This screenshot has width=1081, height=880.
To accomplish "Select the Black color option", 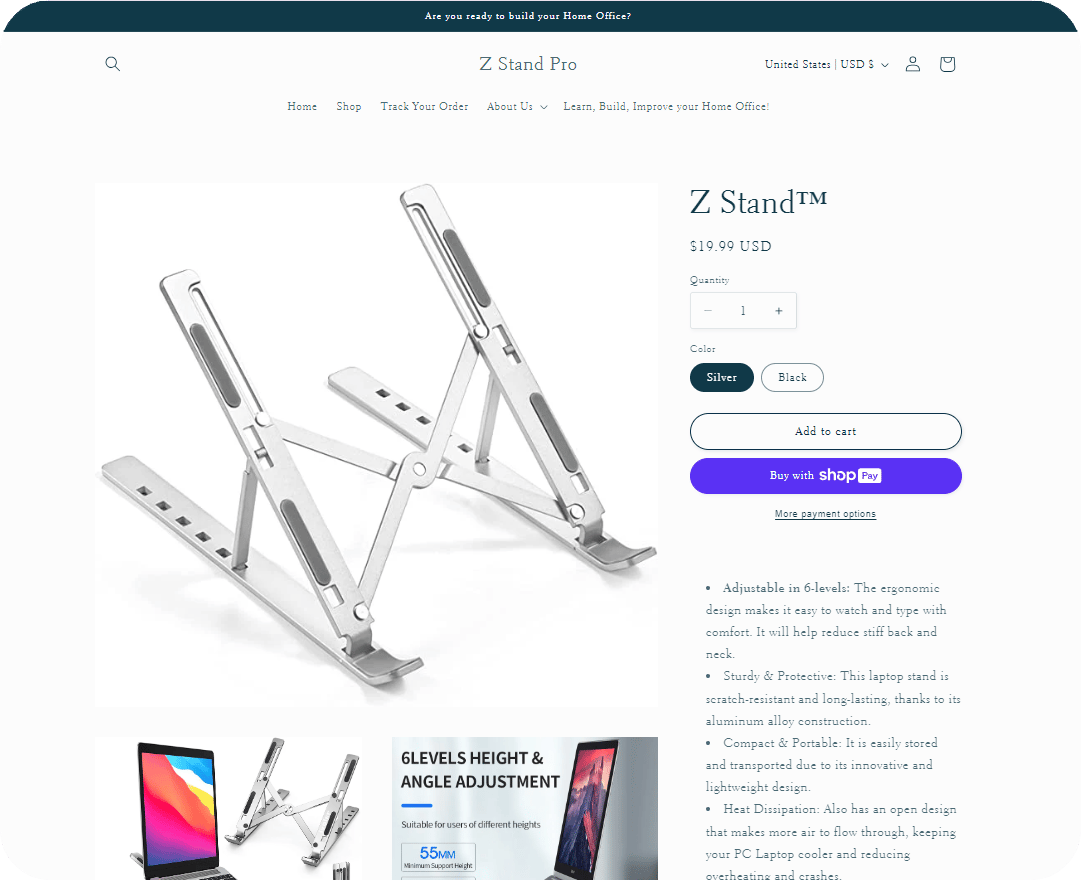I will pyautogui.click(x=792, y=377).
